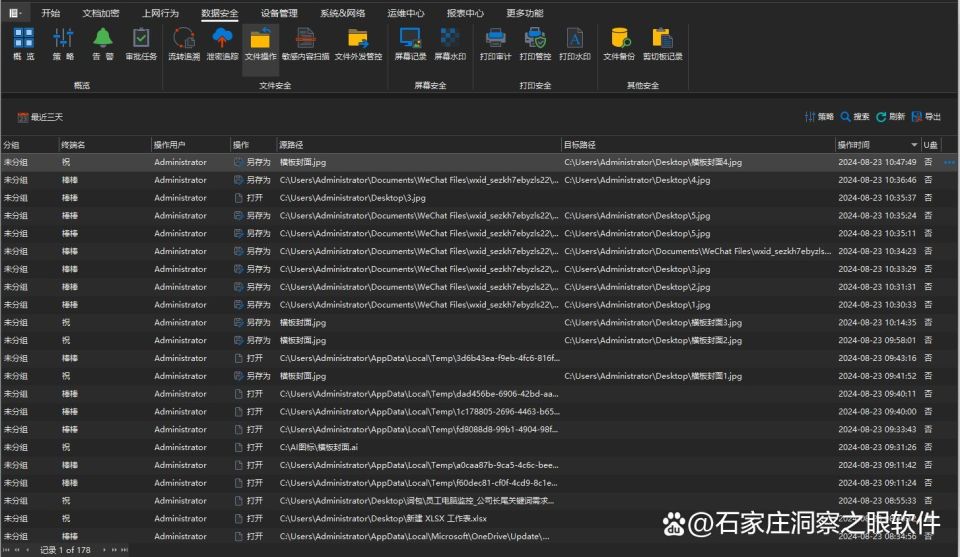Viewport: 960px width, 557px height.
Task: Switch to the 文档加密 tab
Action: [x=100, y=13]
